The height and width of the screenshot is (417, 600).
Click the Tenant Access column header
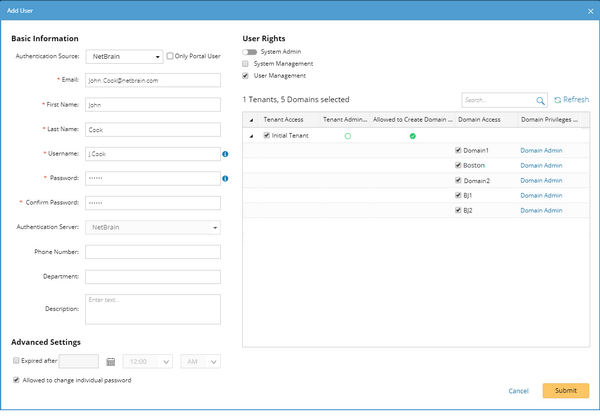[x=282, y=119]
